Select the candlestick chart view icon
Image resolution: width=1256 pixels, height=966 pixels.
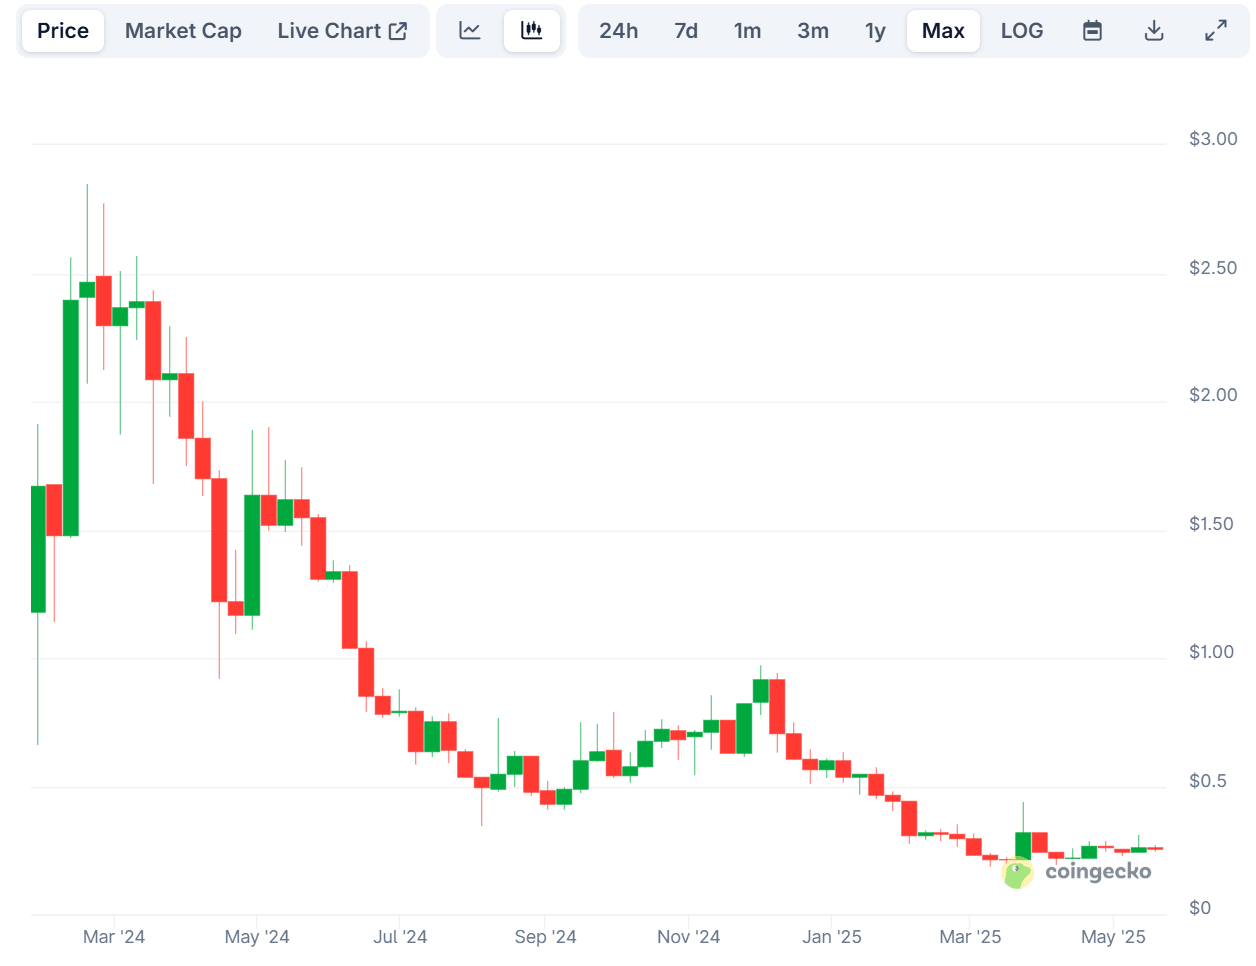532,31
